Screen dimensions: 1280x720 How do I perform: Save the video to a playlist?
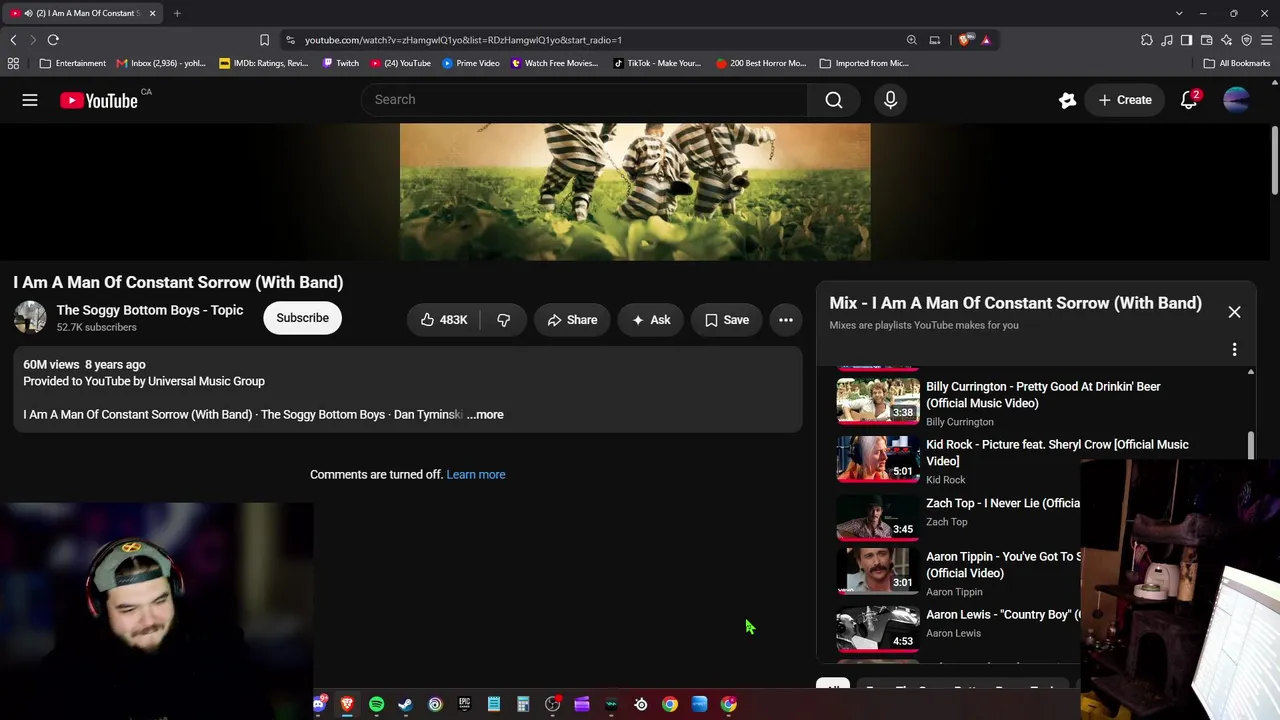click(x=727, y=320)
